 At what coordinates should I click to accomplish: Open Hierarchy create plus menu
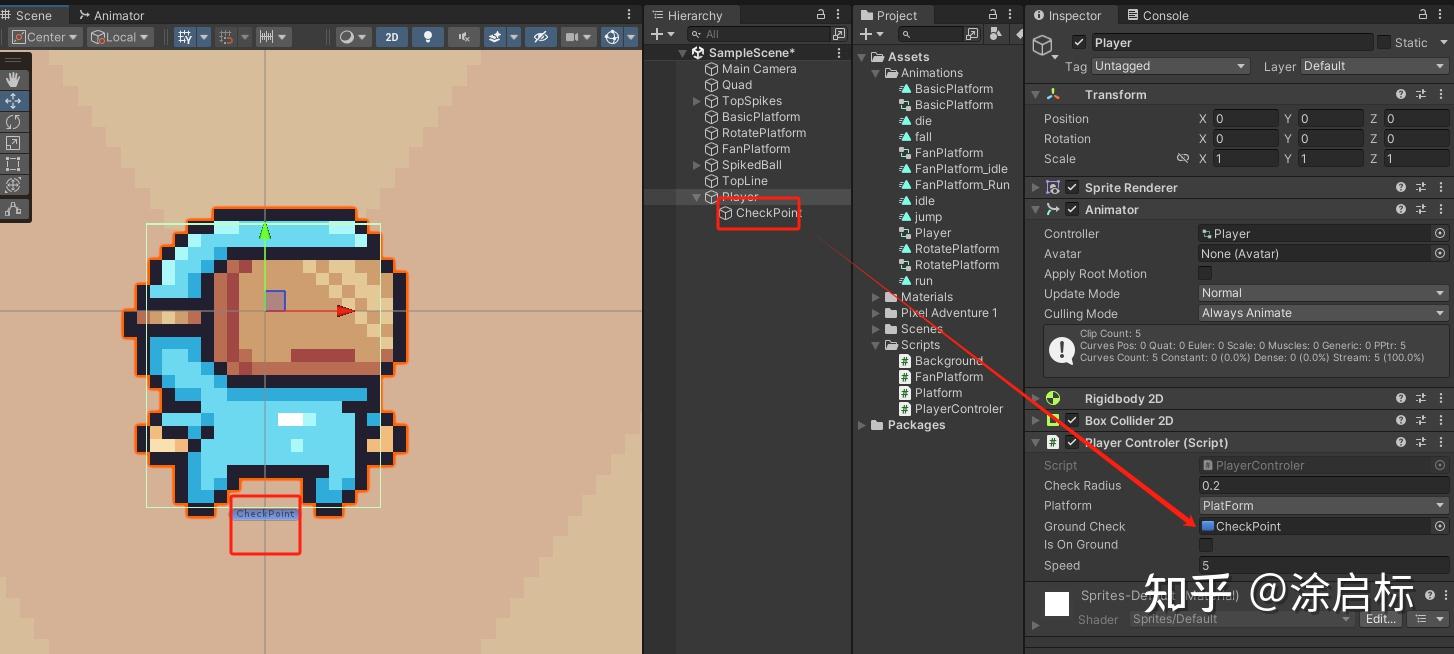click(x=662, y=34)
